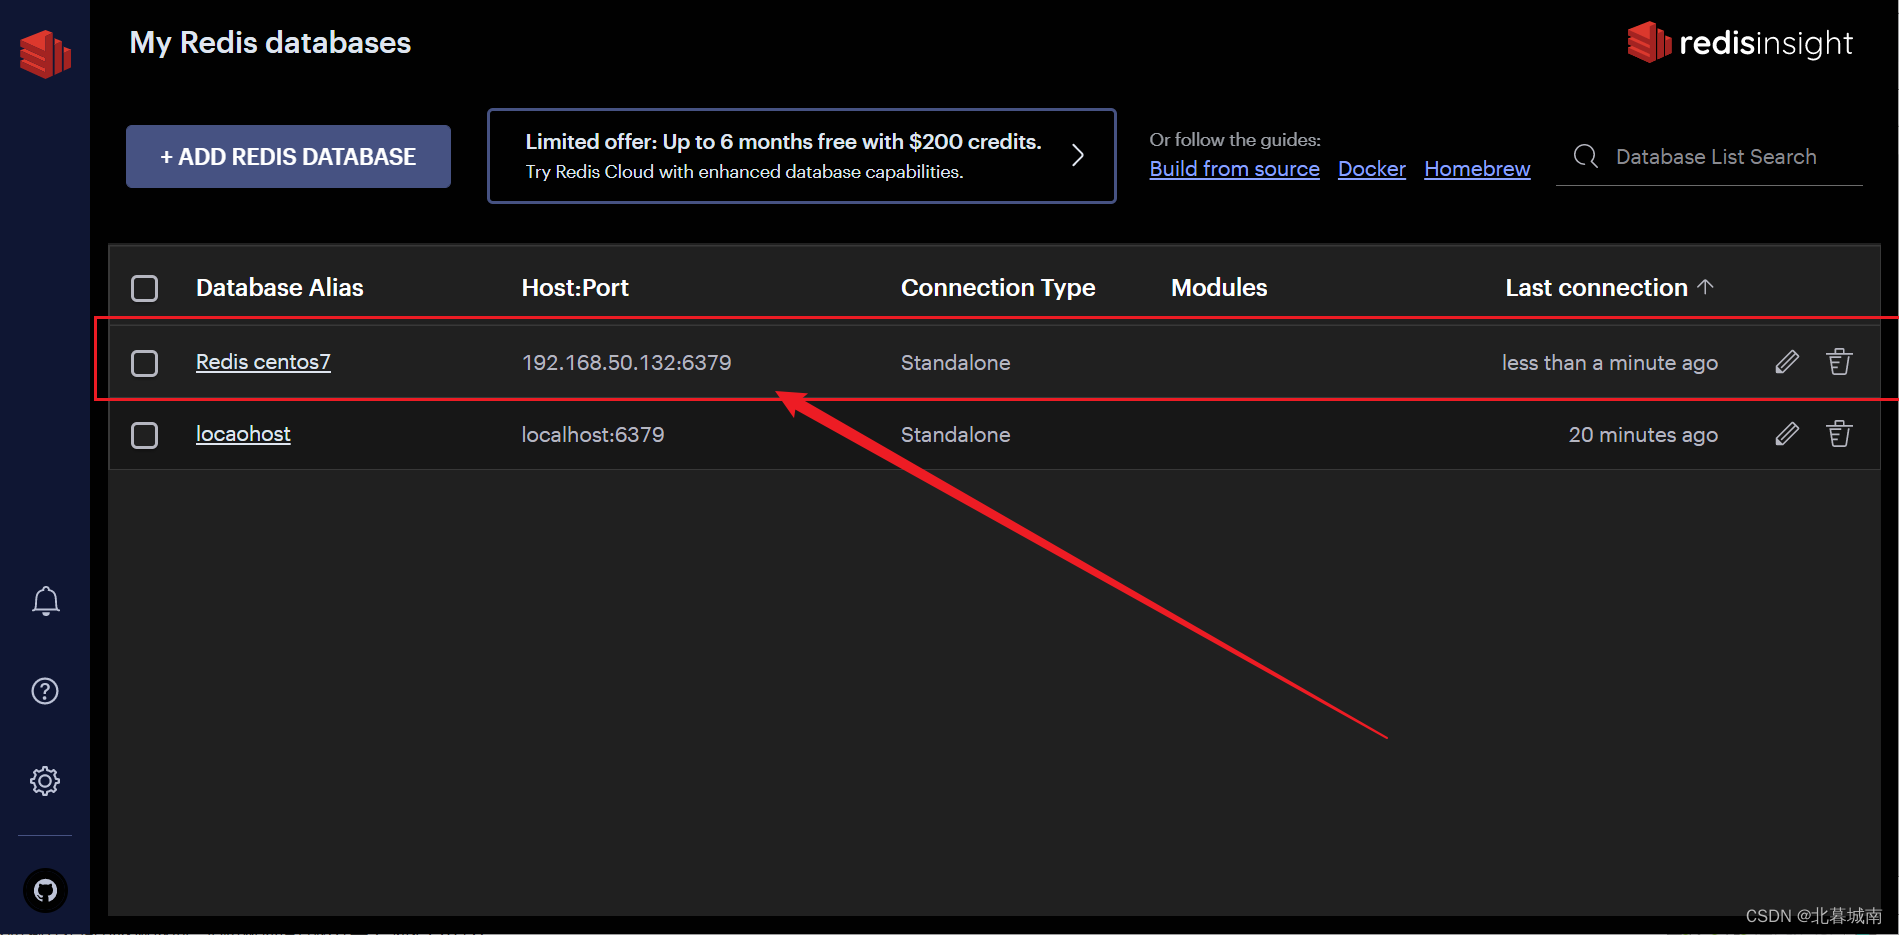1899x935 pixels.
Task: Edit the locaohost database with the pencil icon
Action: [1787, 434]
